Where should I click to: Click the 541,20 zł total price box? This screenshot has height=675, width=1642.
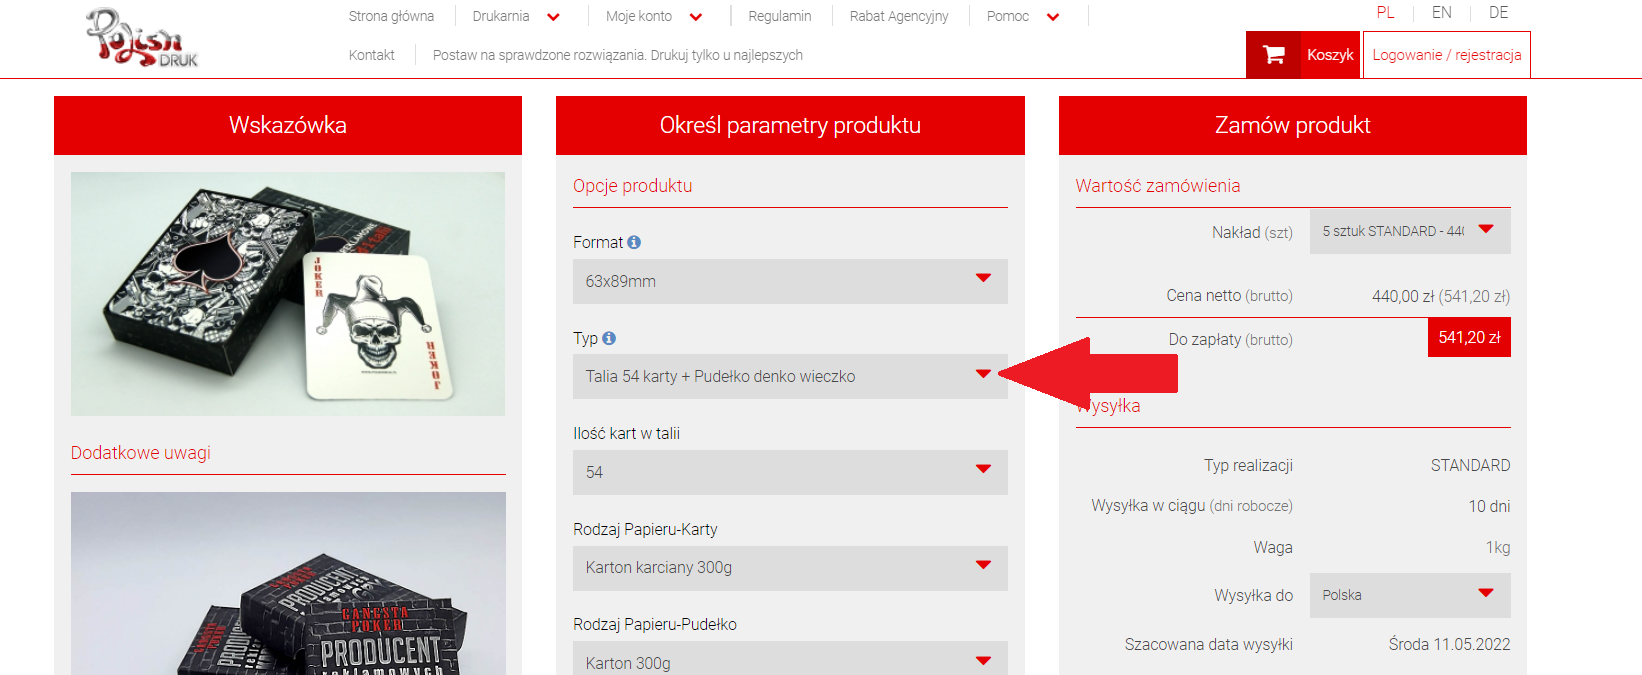(x=1469, y=338)
